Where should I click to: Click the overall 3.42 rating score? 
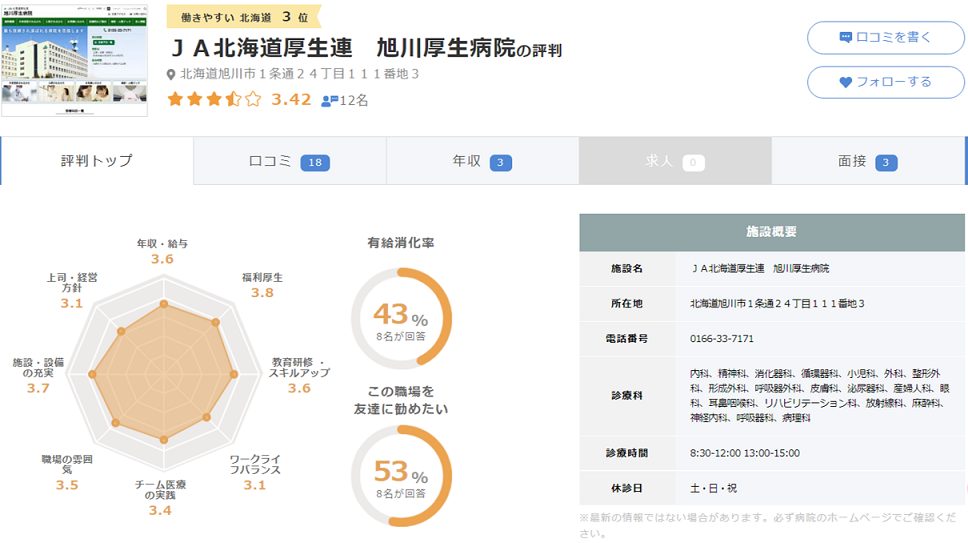click(291, 99)
